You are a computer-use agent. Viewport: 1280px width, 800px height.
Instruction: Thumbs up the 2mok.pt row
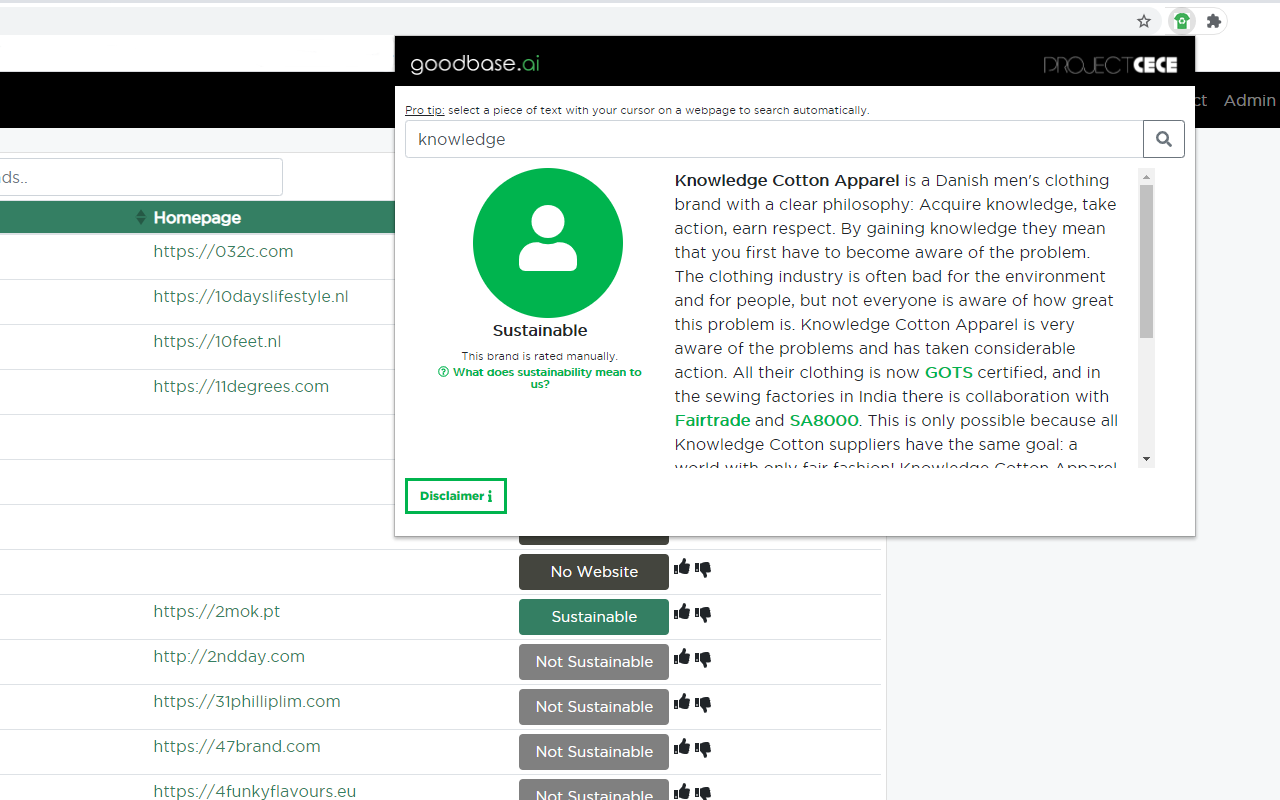pos(682,613)
